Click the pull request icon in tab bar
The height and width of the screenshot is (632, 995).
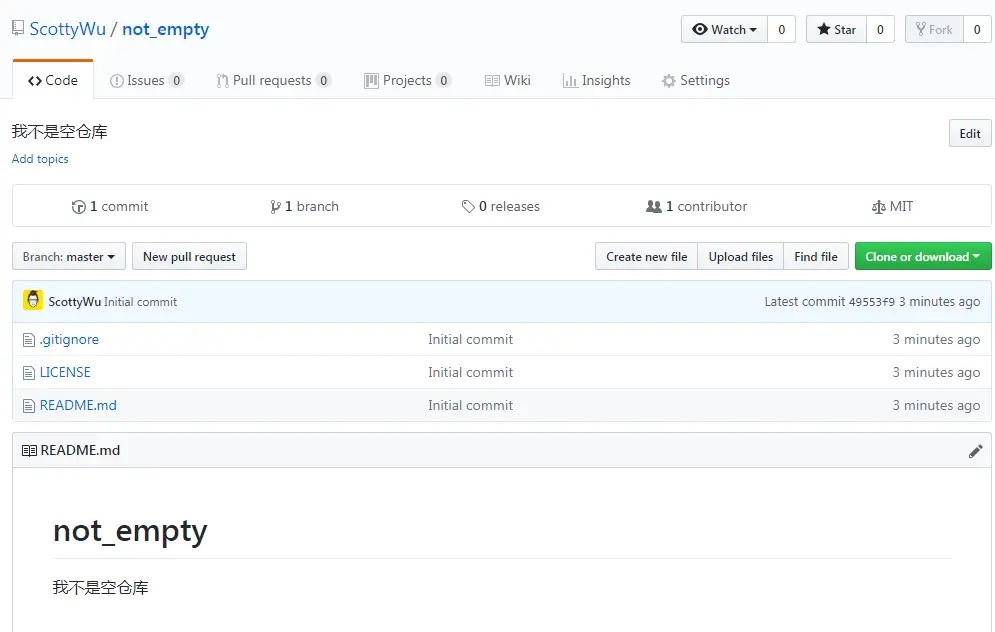coord(222,81)
